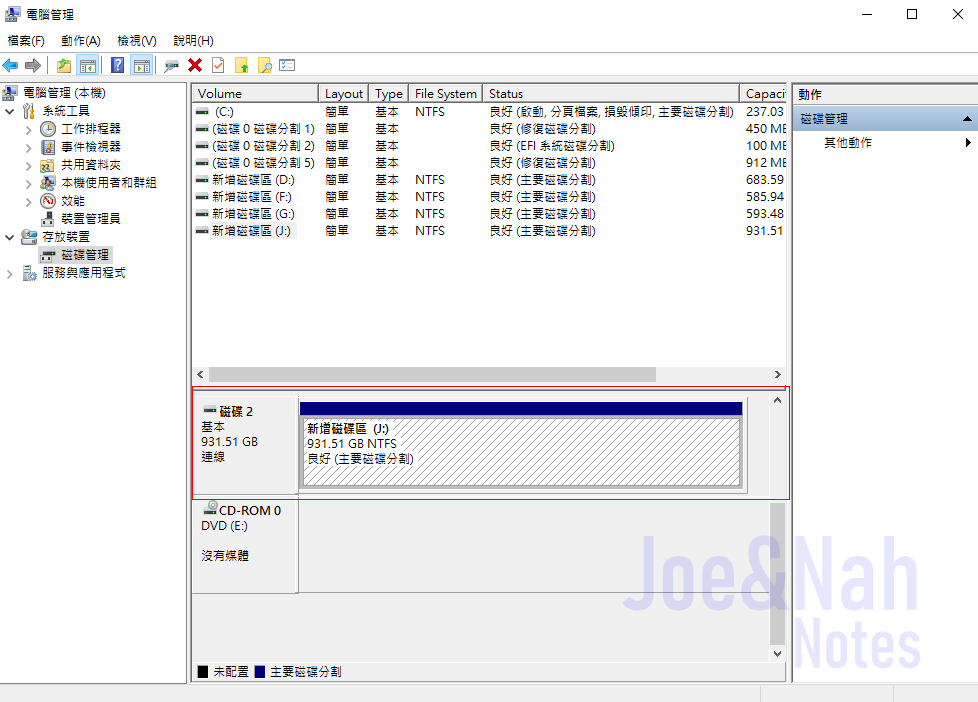
Task: Select 本機使用者和群組 tree item
Action: pos(109,183)
